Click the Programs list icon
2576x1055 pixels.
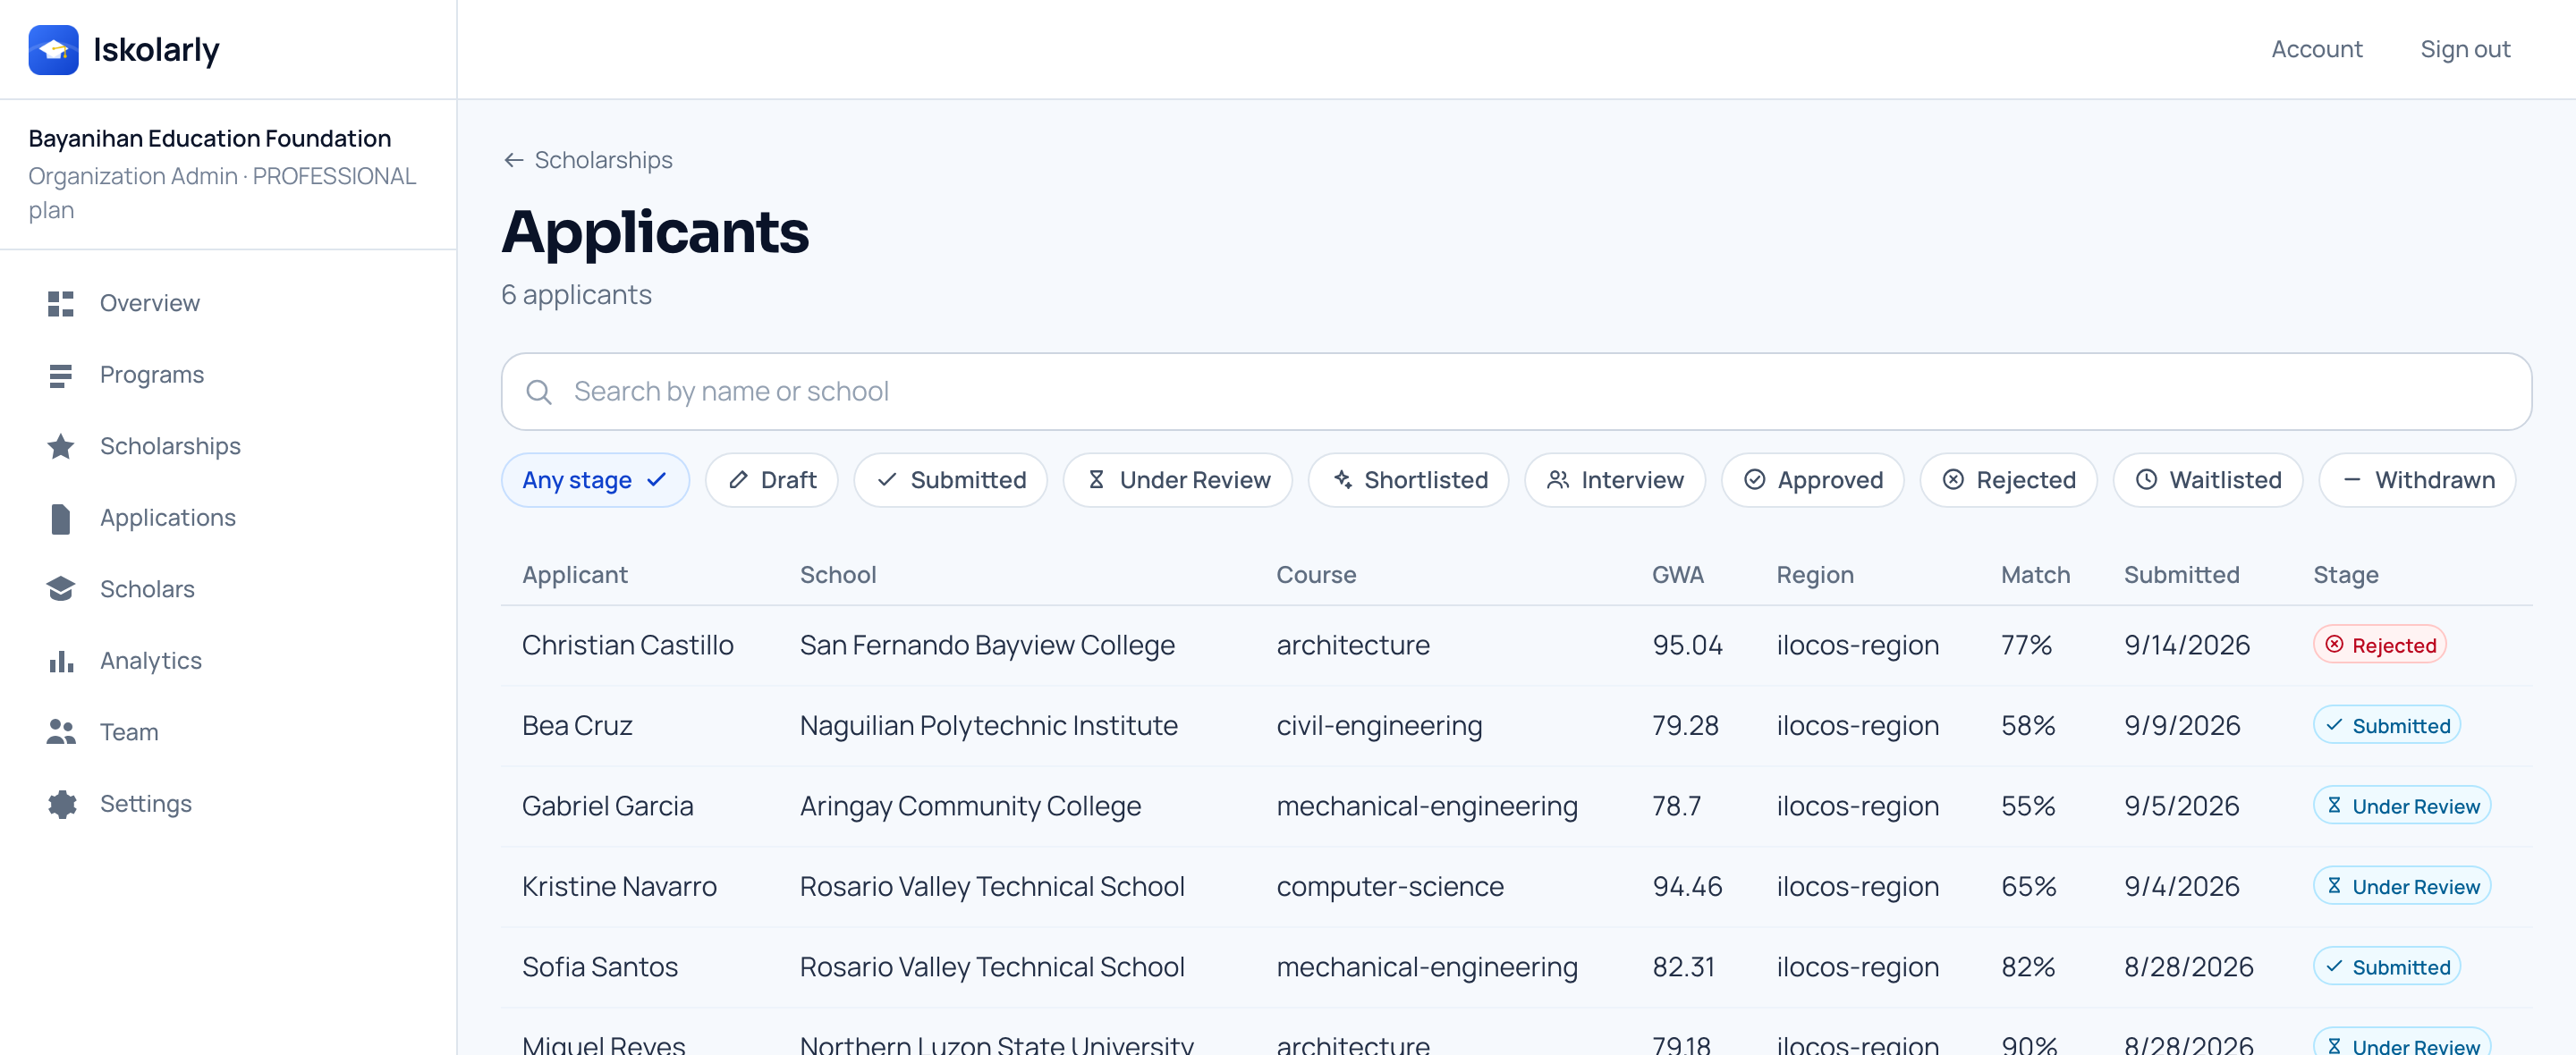click(61, 375)
